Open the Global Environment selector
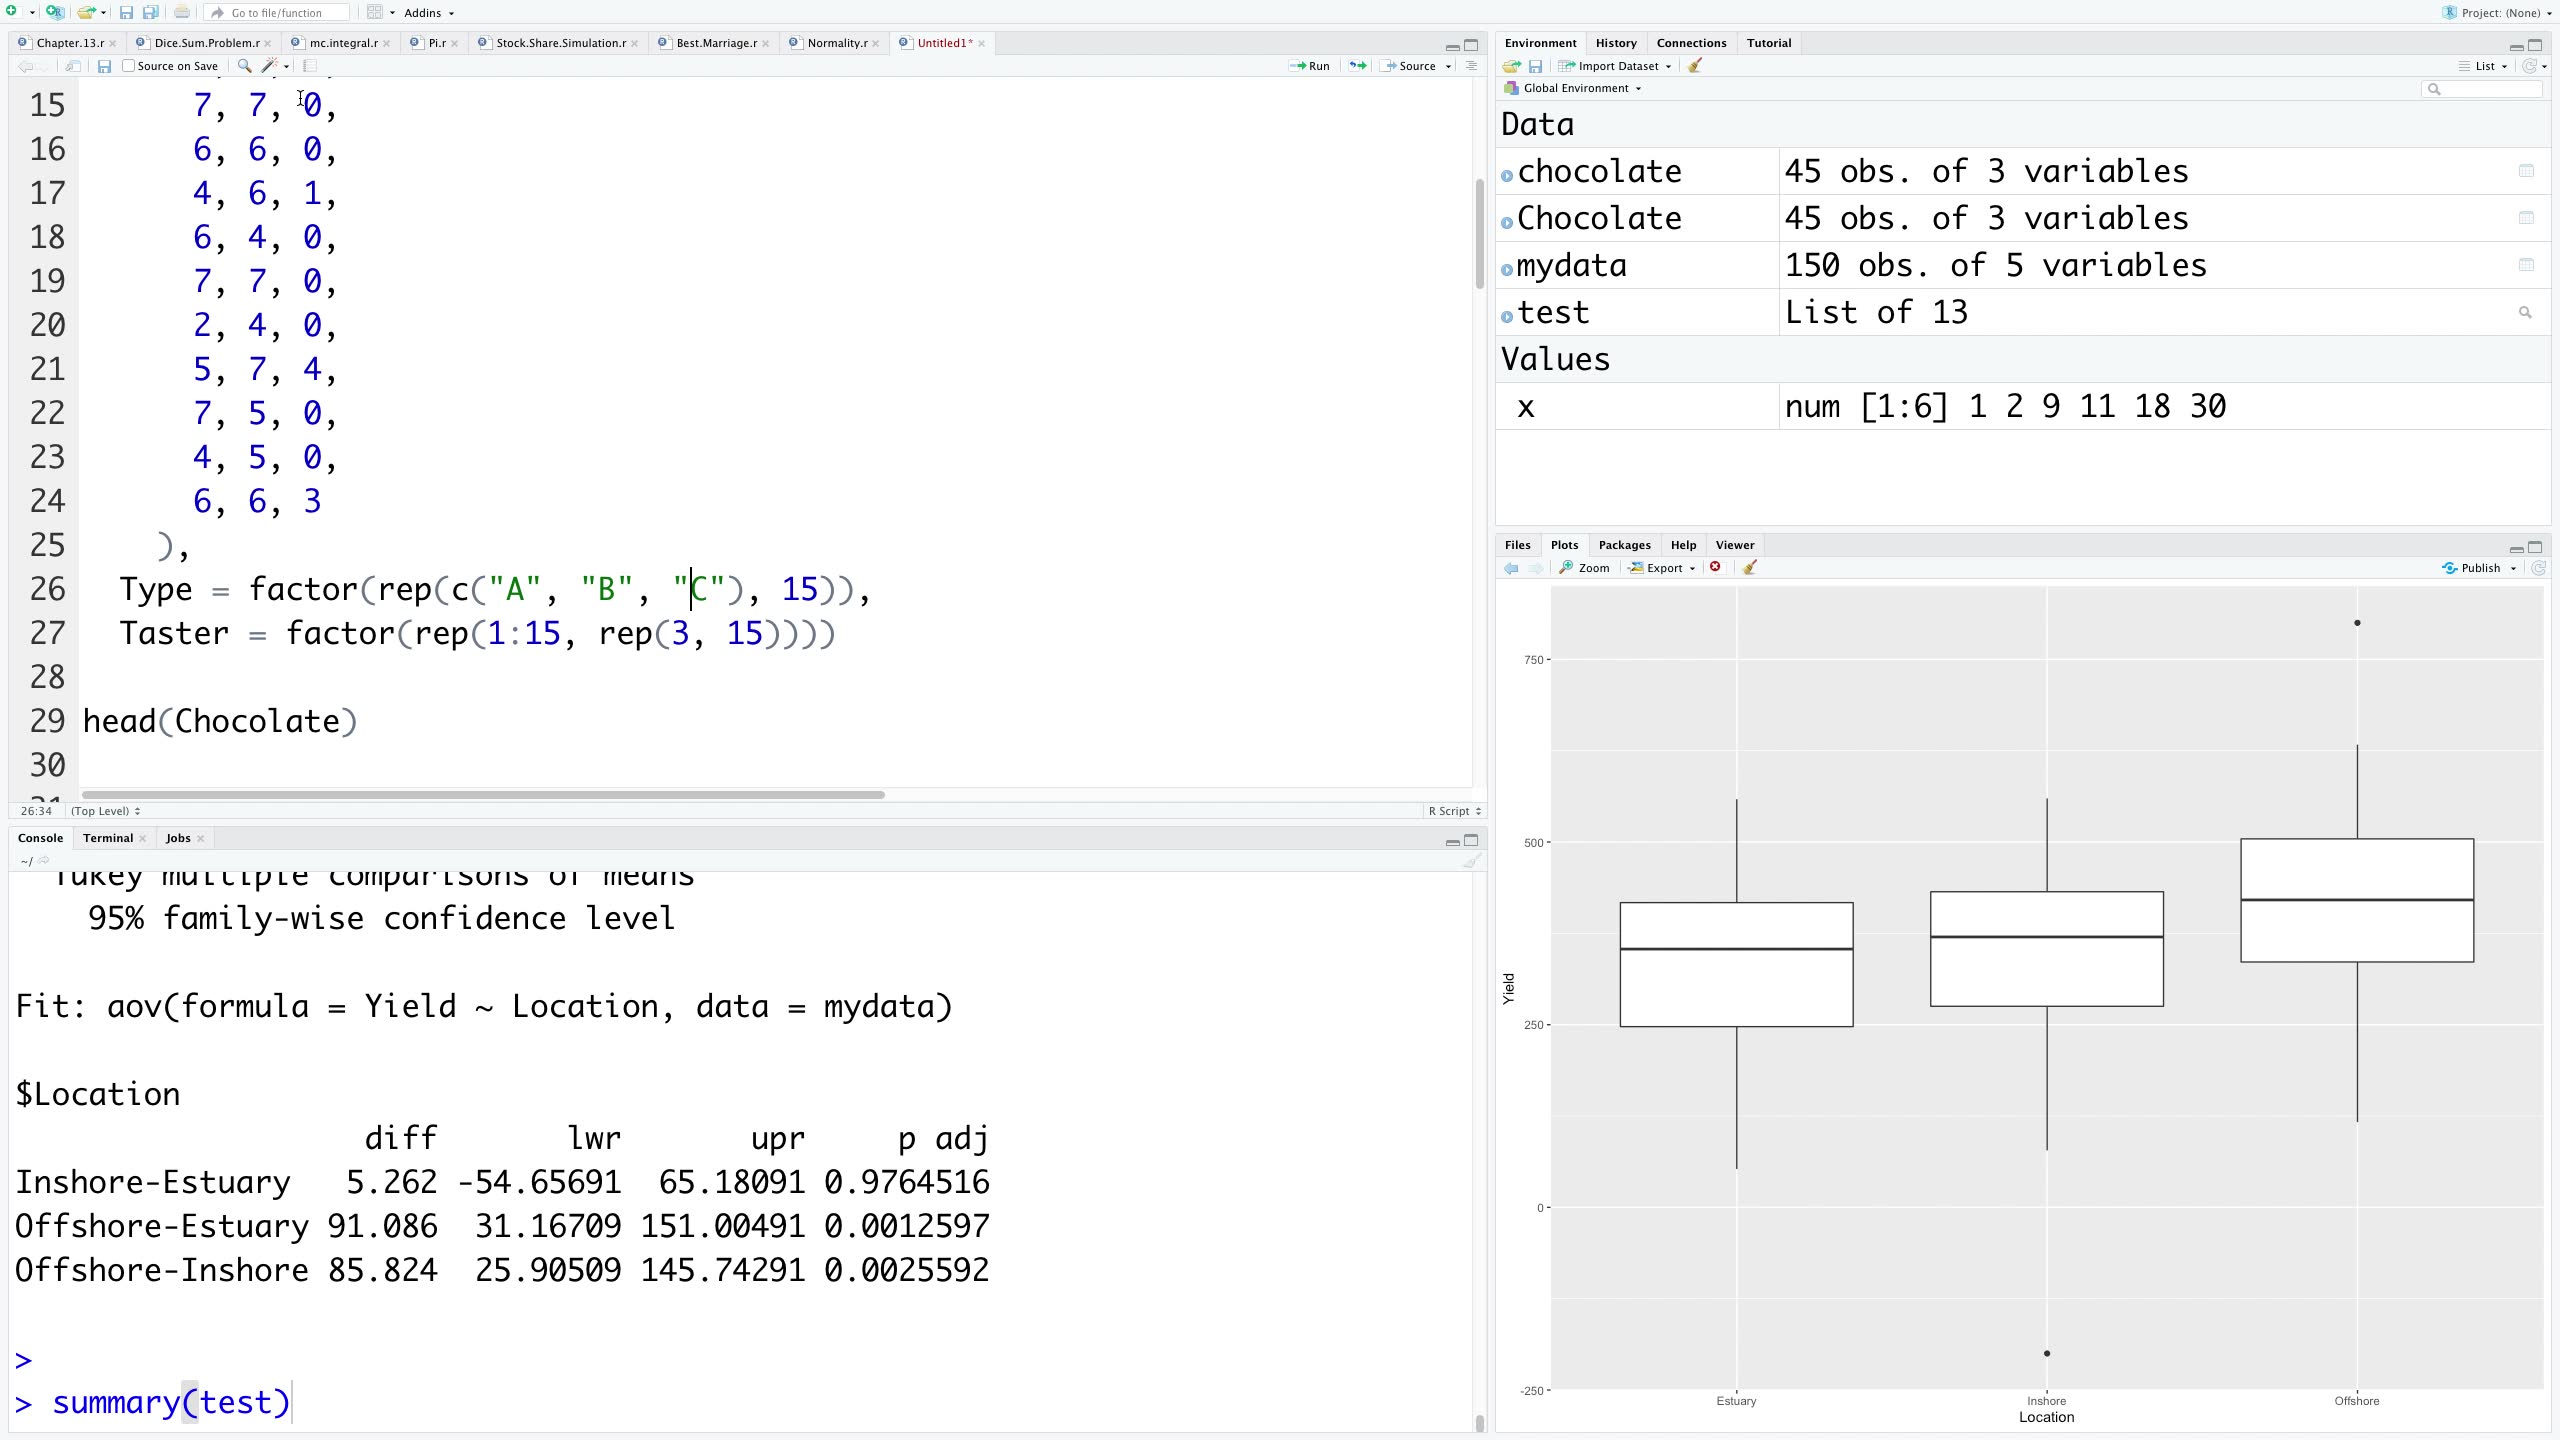This screenshot has width=2560, height=1440. [1575, 88]
